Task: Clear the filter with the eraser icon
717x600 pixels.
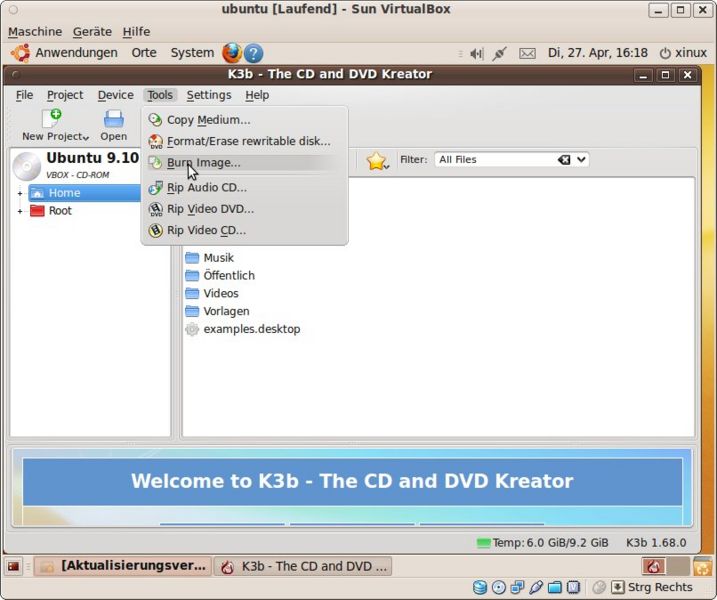Action: 564,159
